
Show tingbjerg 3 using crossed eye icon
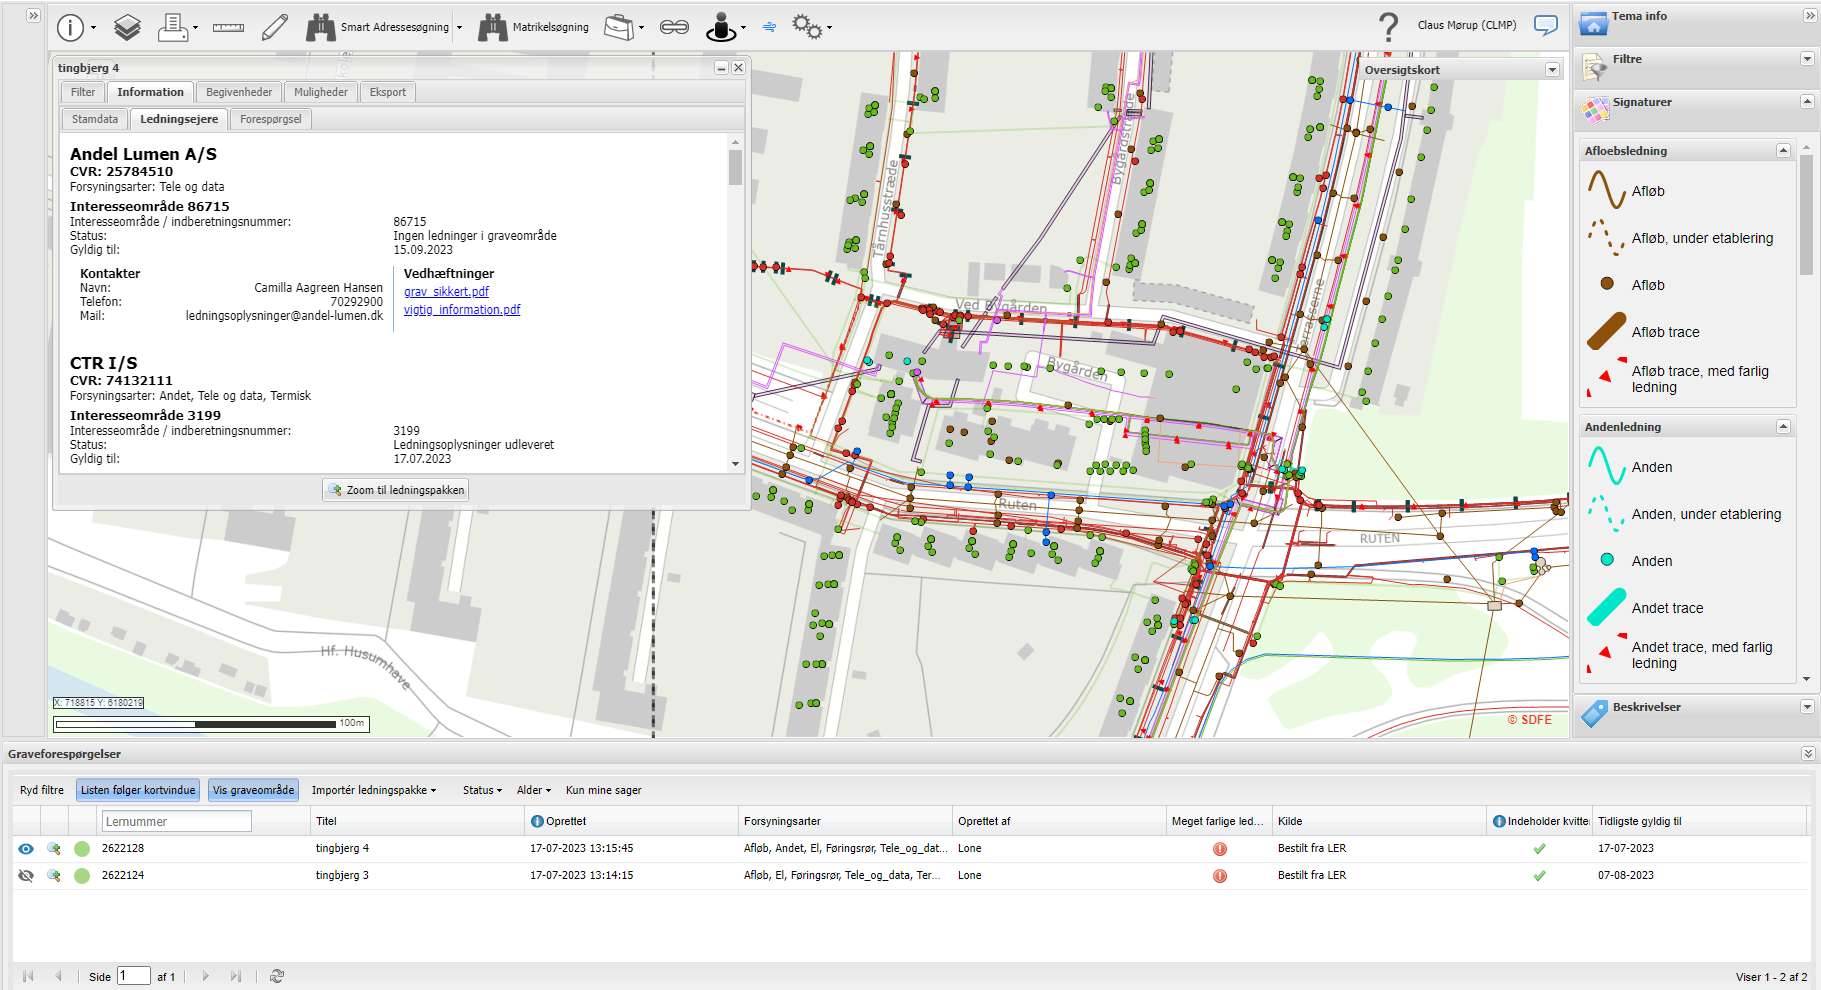coord(26,875)
